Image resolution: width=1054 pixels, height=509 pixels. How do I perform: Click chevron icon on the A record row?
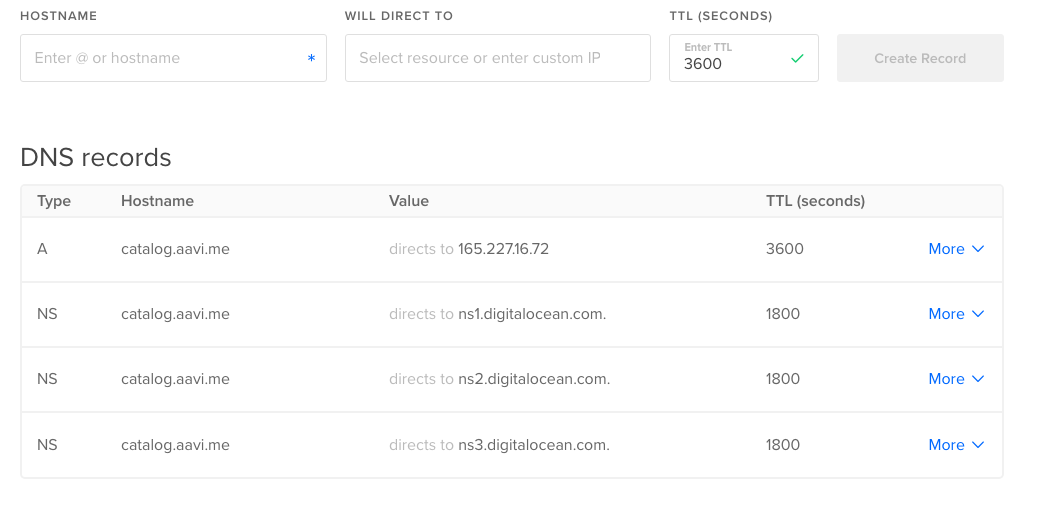[x=978, y=249]
